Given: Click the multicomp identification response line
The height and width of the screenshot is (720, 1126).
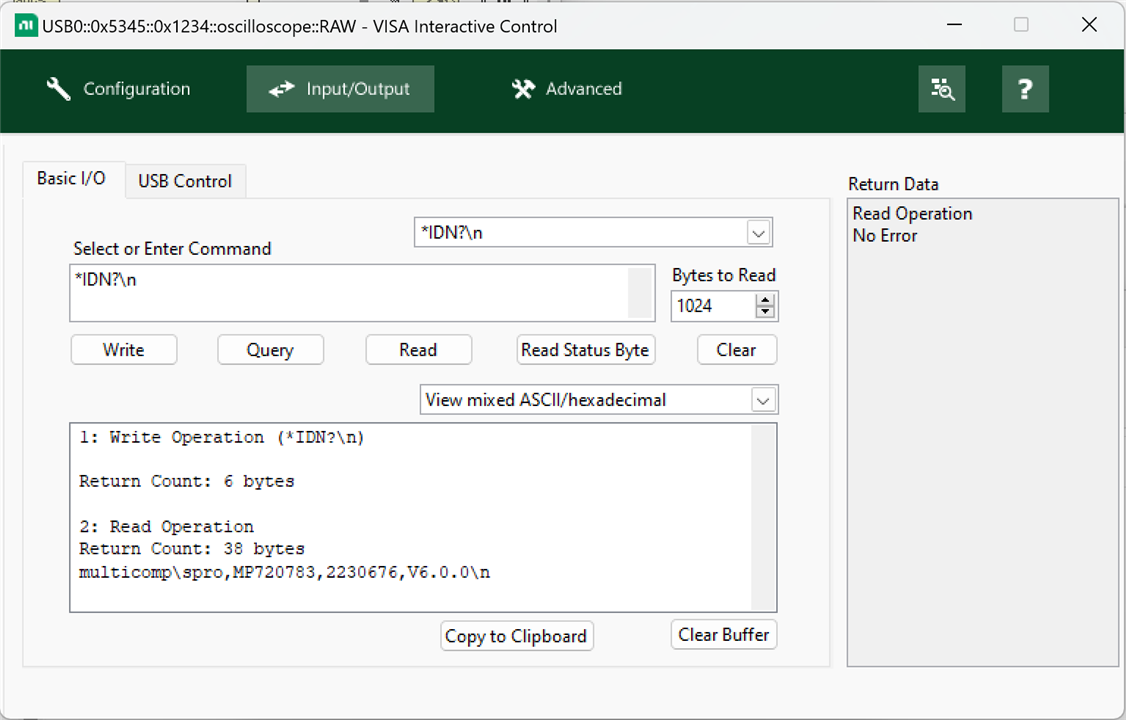Looking at the screenshot, I should click(x=284, y=572).
